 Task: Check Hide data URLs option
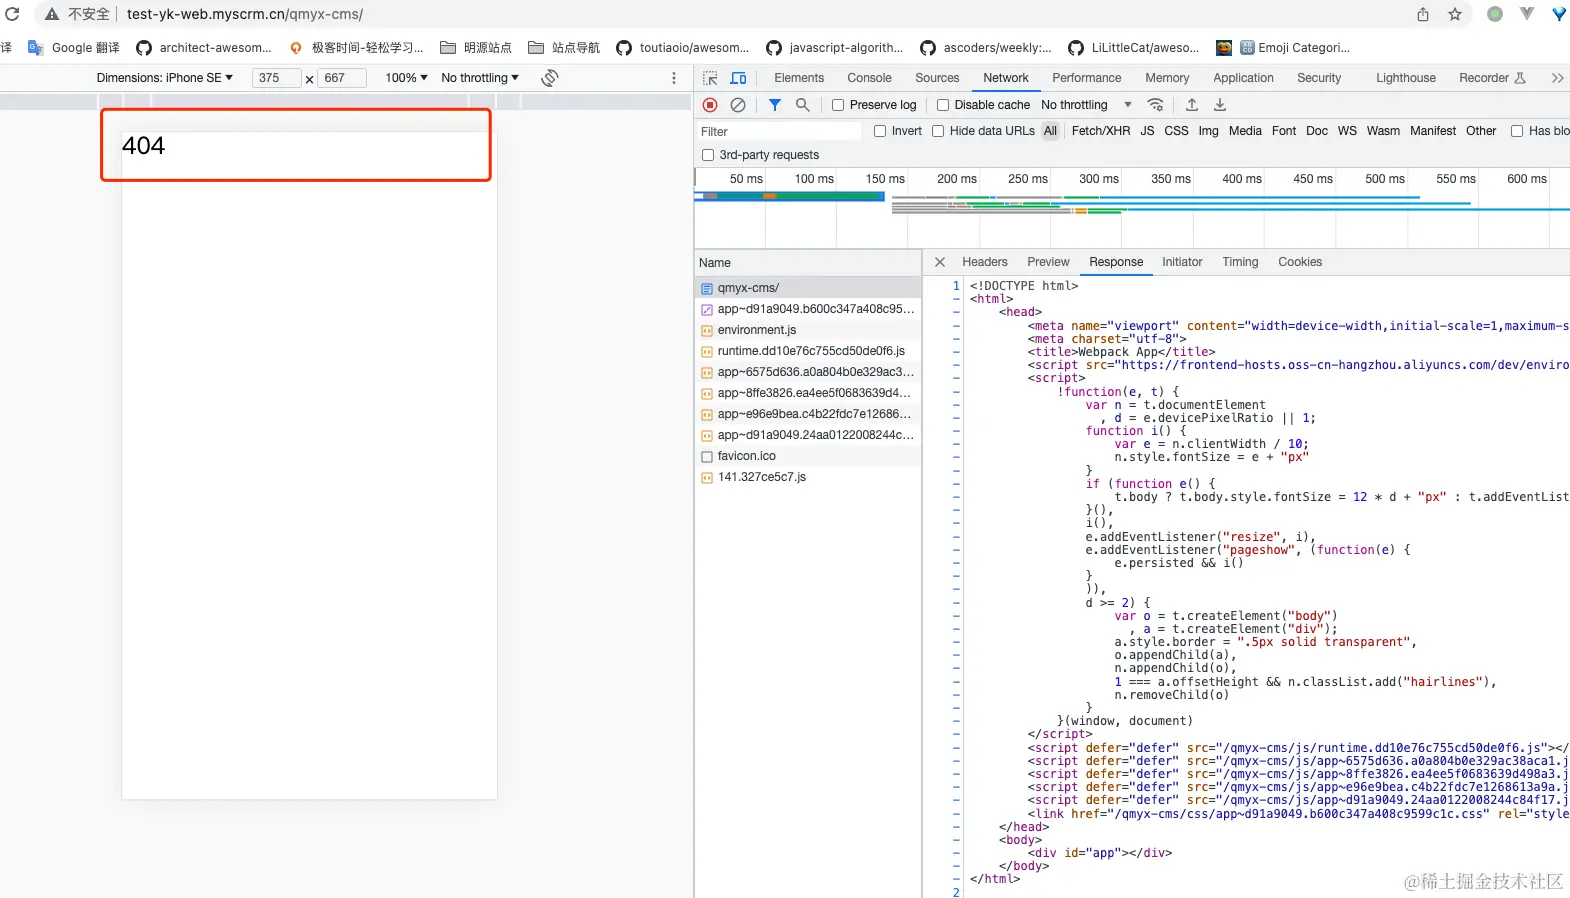click(938, 131)
